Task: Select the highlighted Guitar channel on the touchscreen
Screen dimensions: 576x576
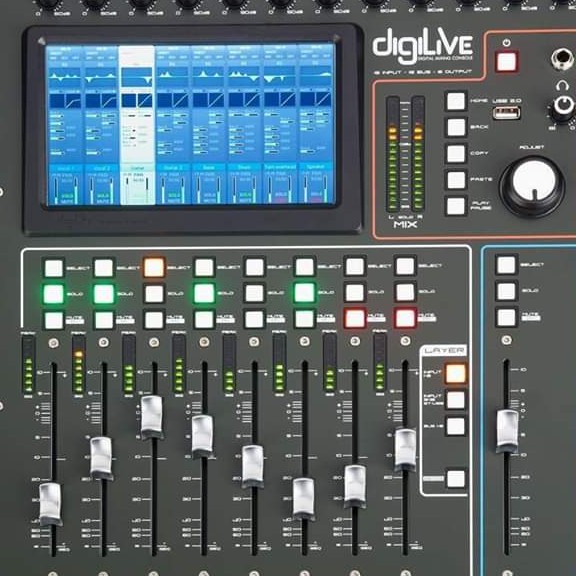Action: tap(137, 125)
